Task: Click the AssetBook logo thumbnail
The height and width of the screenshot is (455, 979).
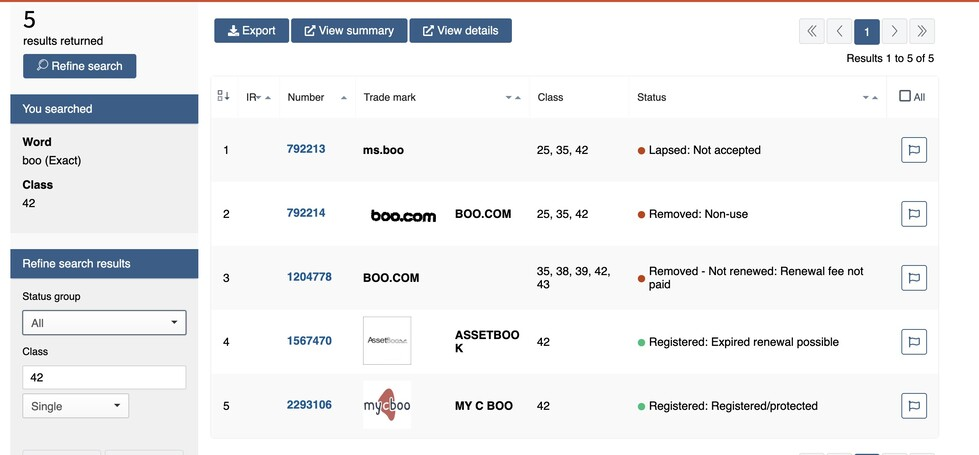Action: click(x=387, y=341)
